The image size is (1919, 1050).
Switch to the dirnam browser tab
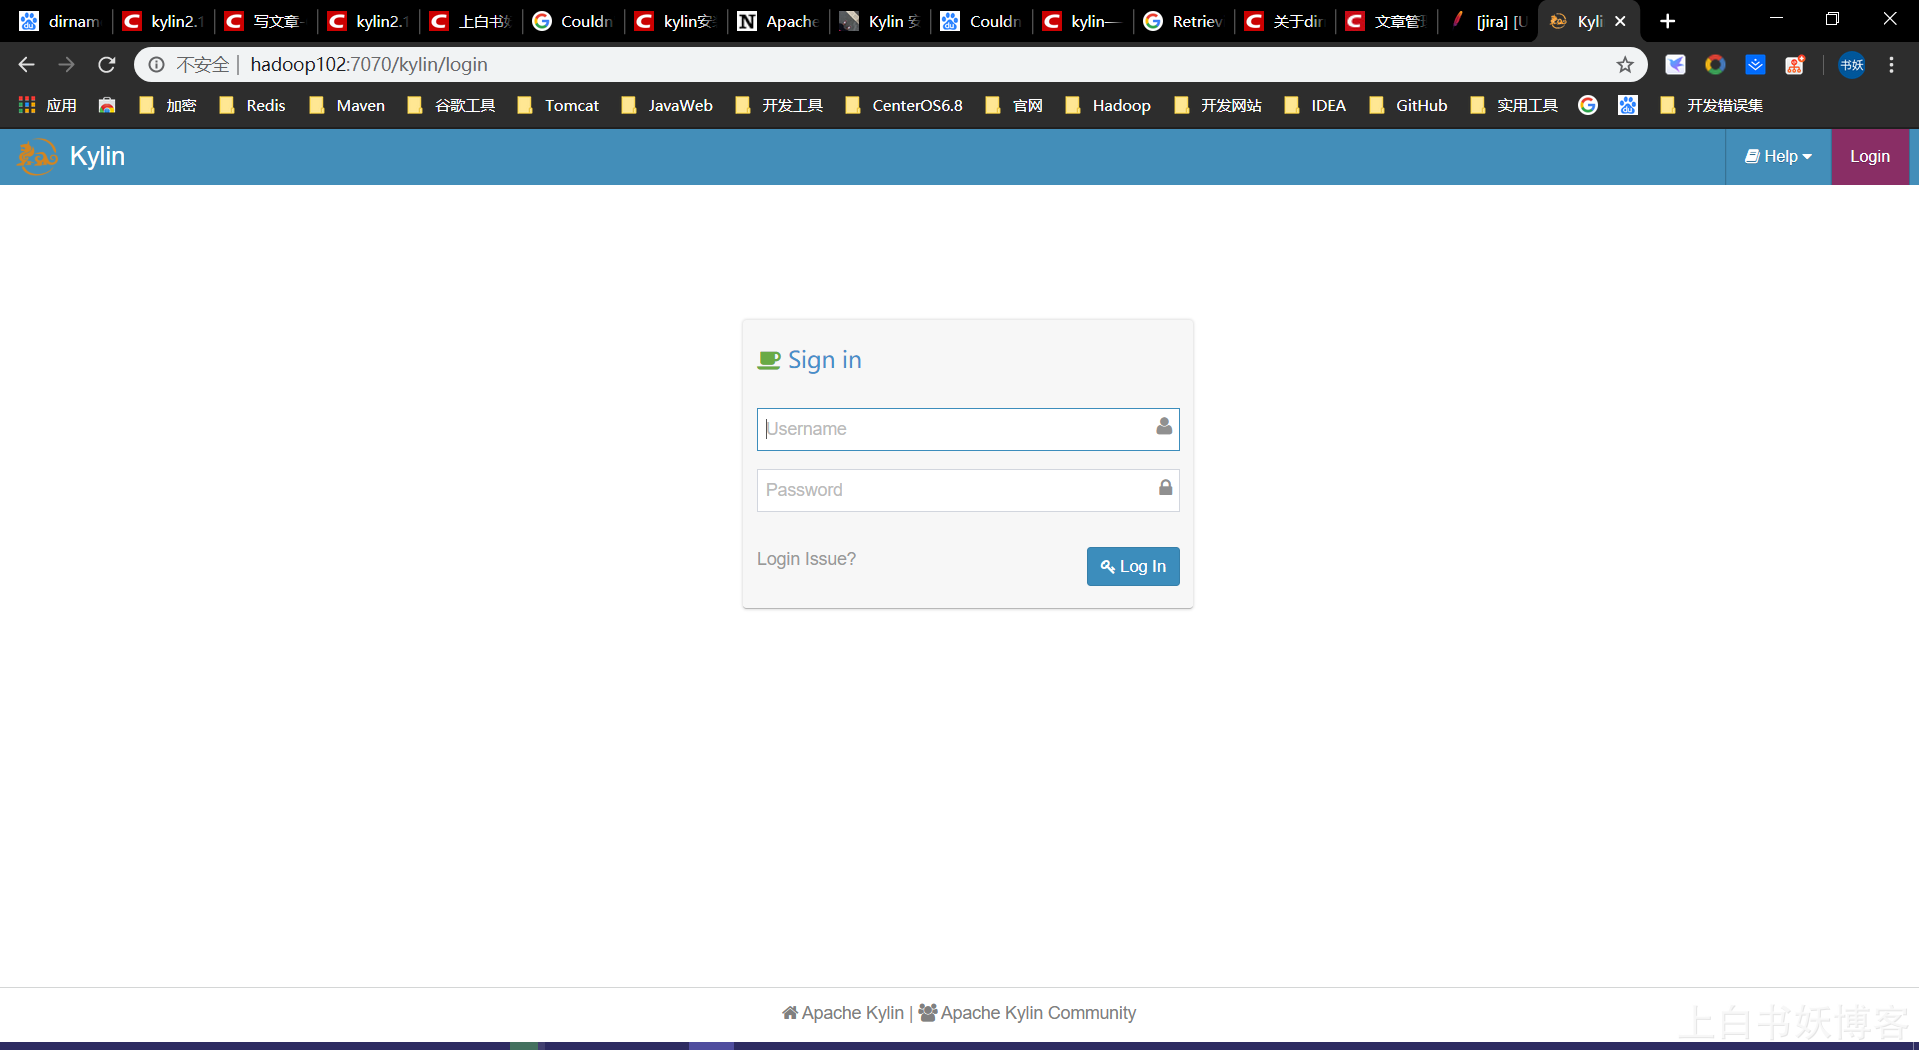60,21
